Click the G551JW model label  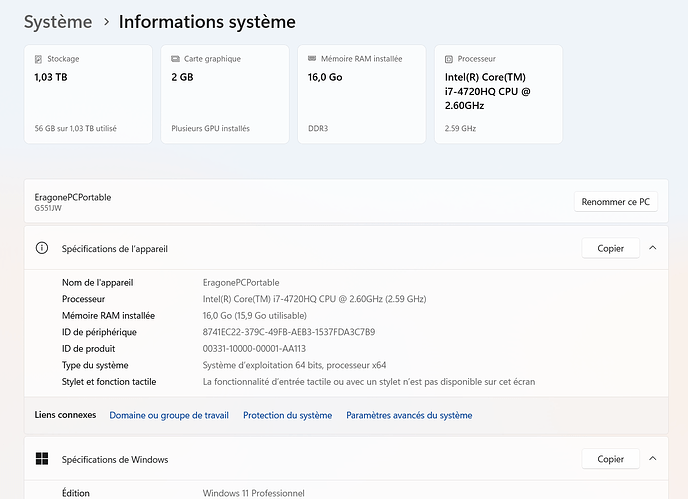(48, 208)
